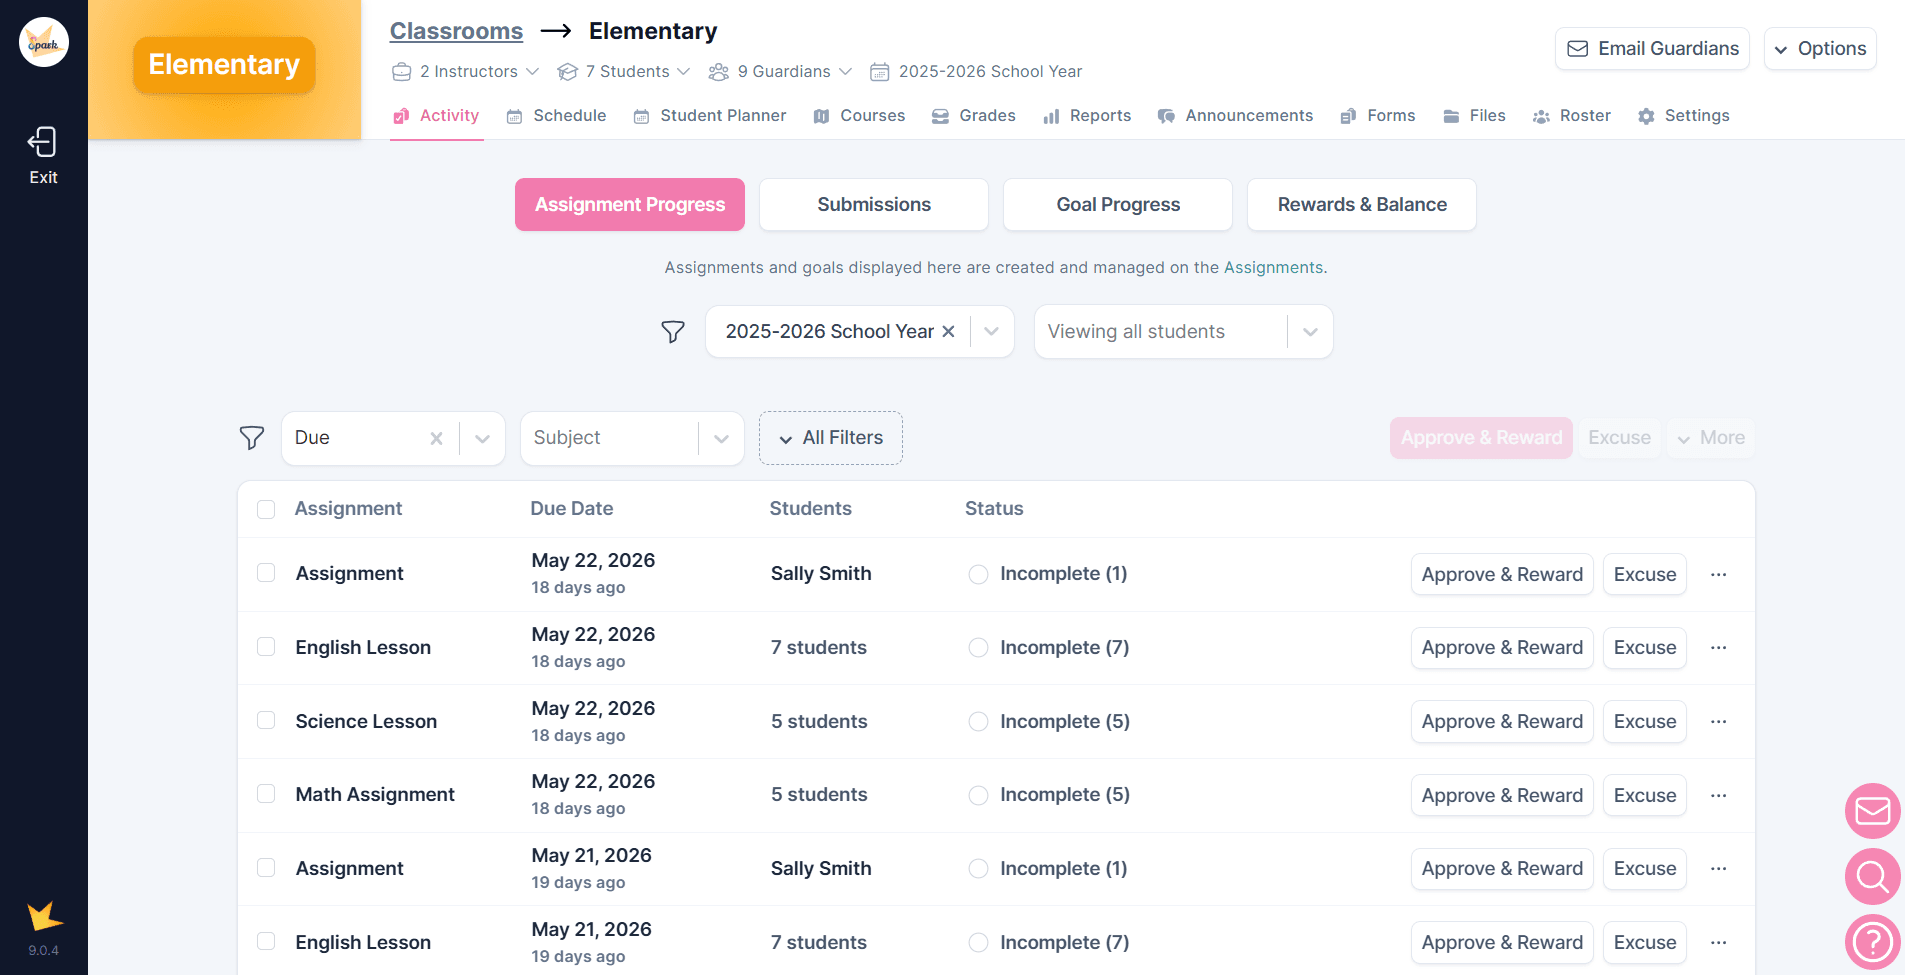Click the Announcements megaphone icon
The width and height of the screenshot is (1905, 975).
[x=1166, y=116]
